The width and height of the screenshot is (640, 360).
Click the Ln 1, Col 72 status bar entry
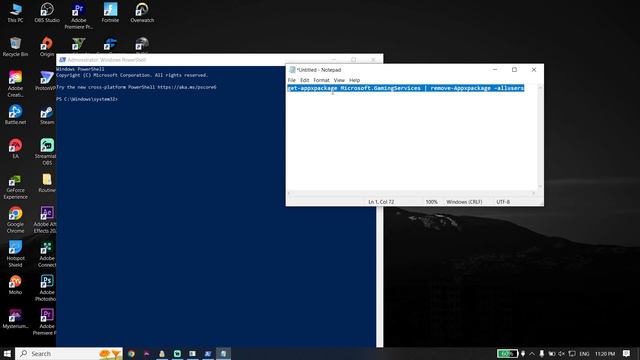[x=381, y=202]
